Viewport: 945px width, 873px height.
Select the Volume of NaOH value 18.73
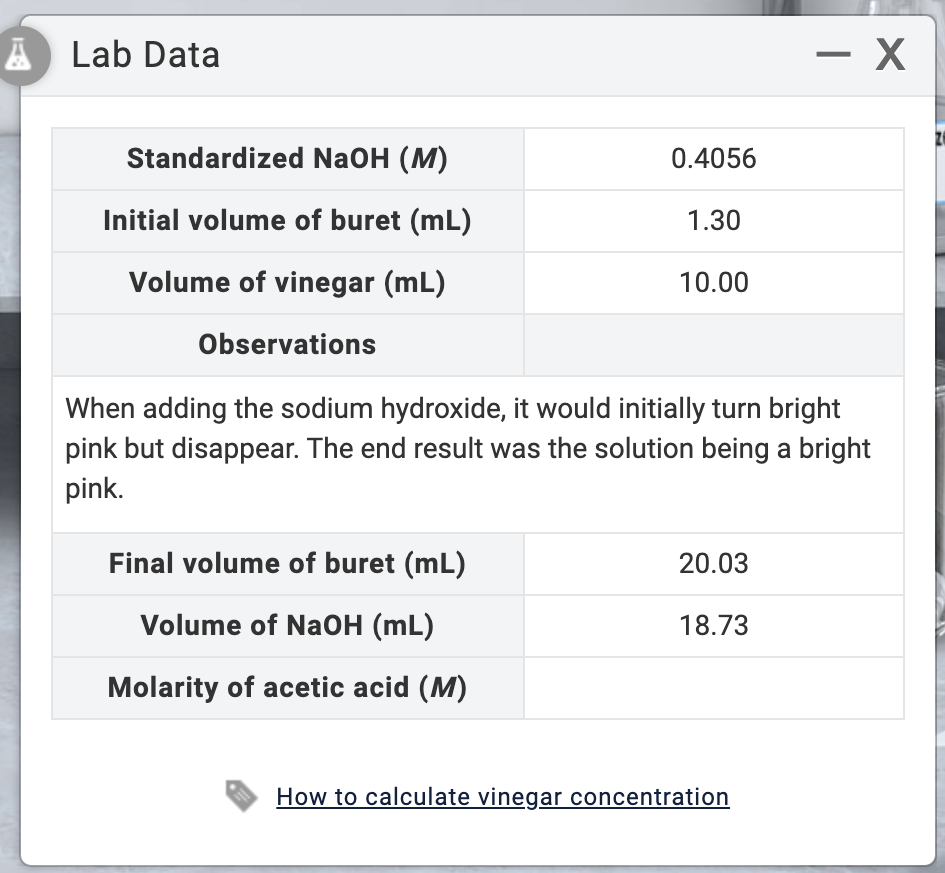[714, 625]
